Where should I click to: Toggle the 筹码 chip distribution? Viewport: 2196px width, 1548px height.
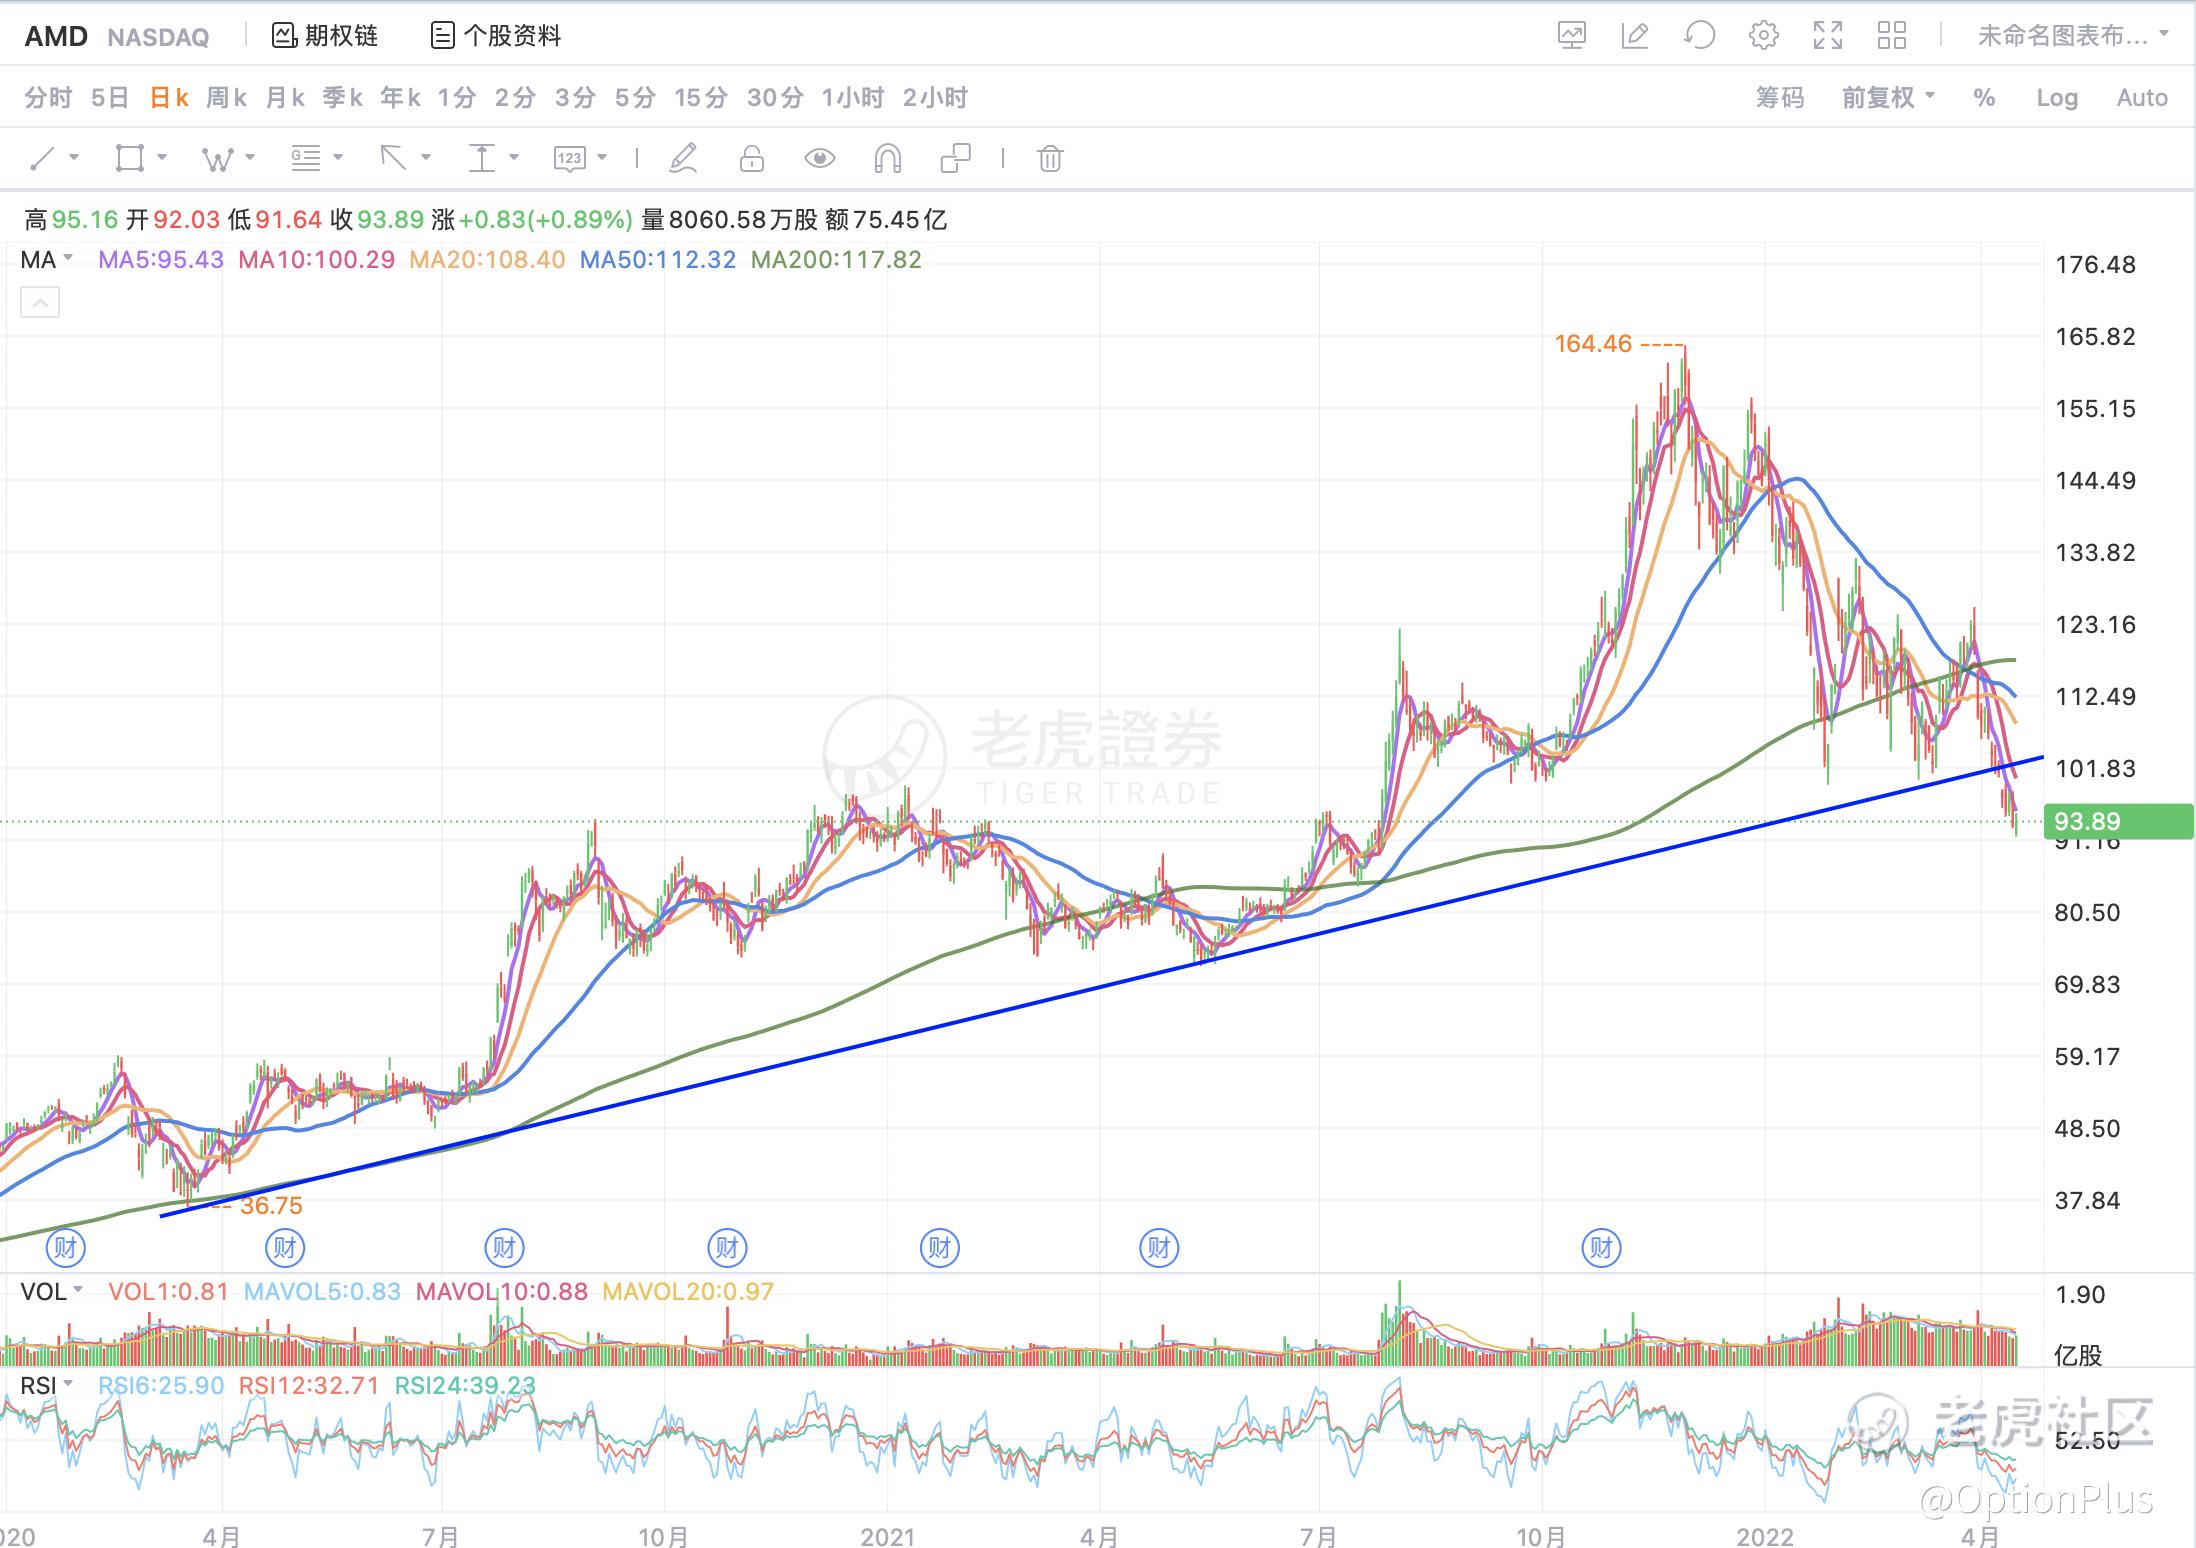pos(1780,98)
